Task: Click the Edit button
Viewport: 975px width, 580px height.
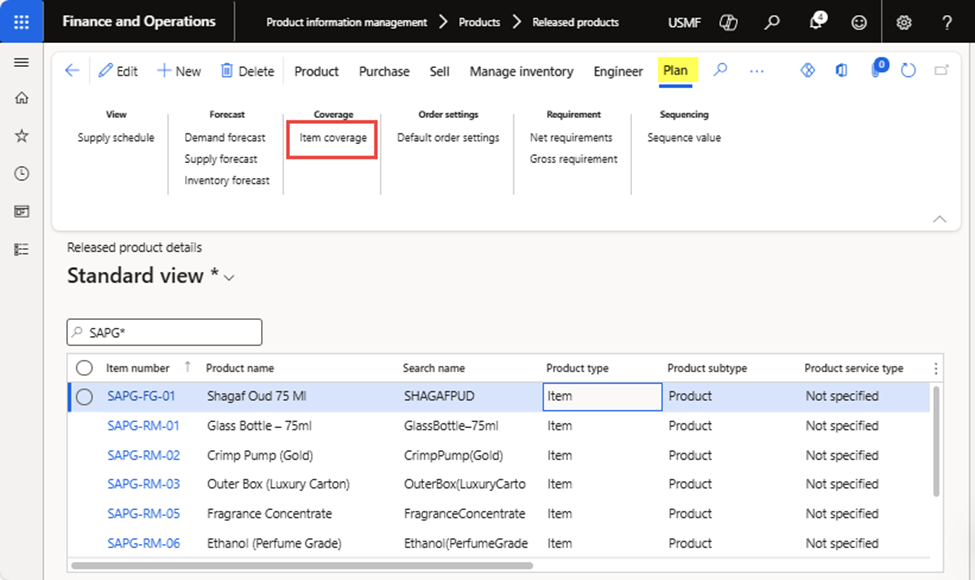Action: click(118, 71)
